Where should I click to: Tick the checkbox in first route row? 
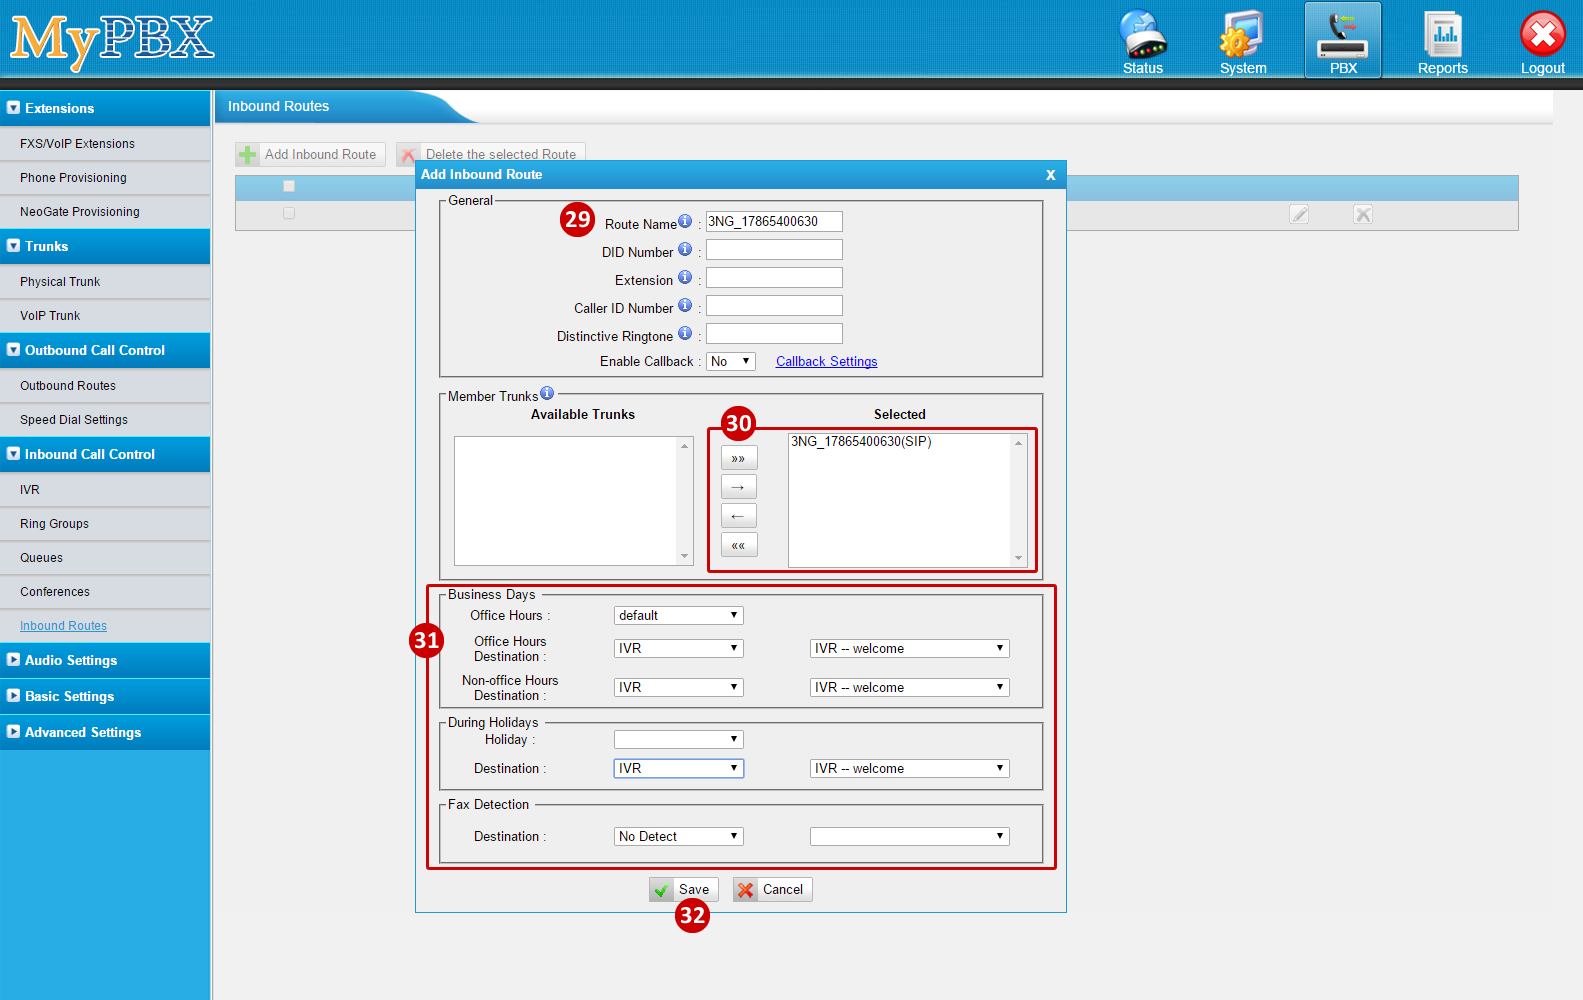coord(289,213)
